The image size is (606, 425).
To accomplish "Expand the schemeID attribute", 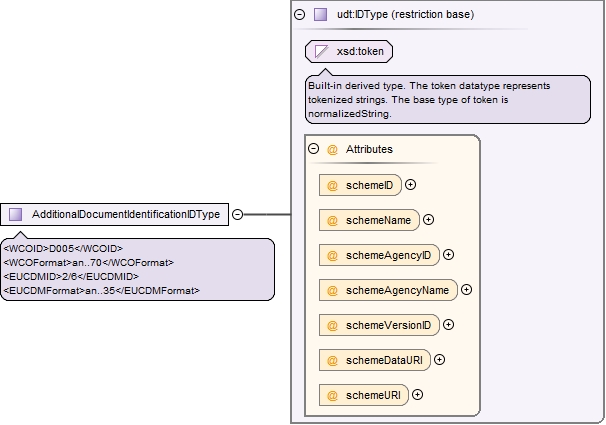I will (410, 185).
